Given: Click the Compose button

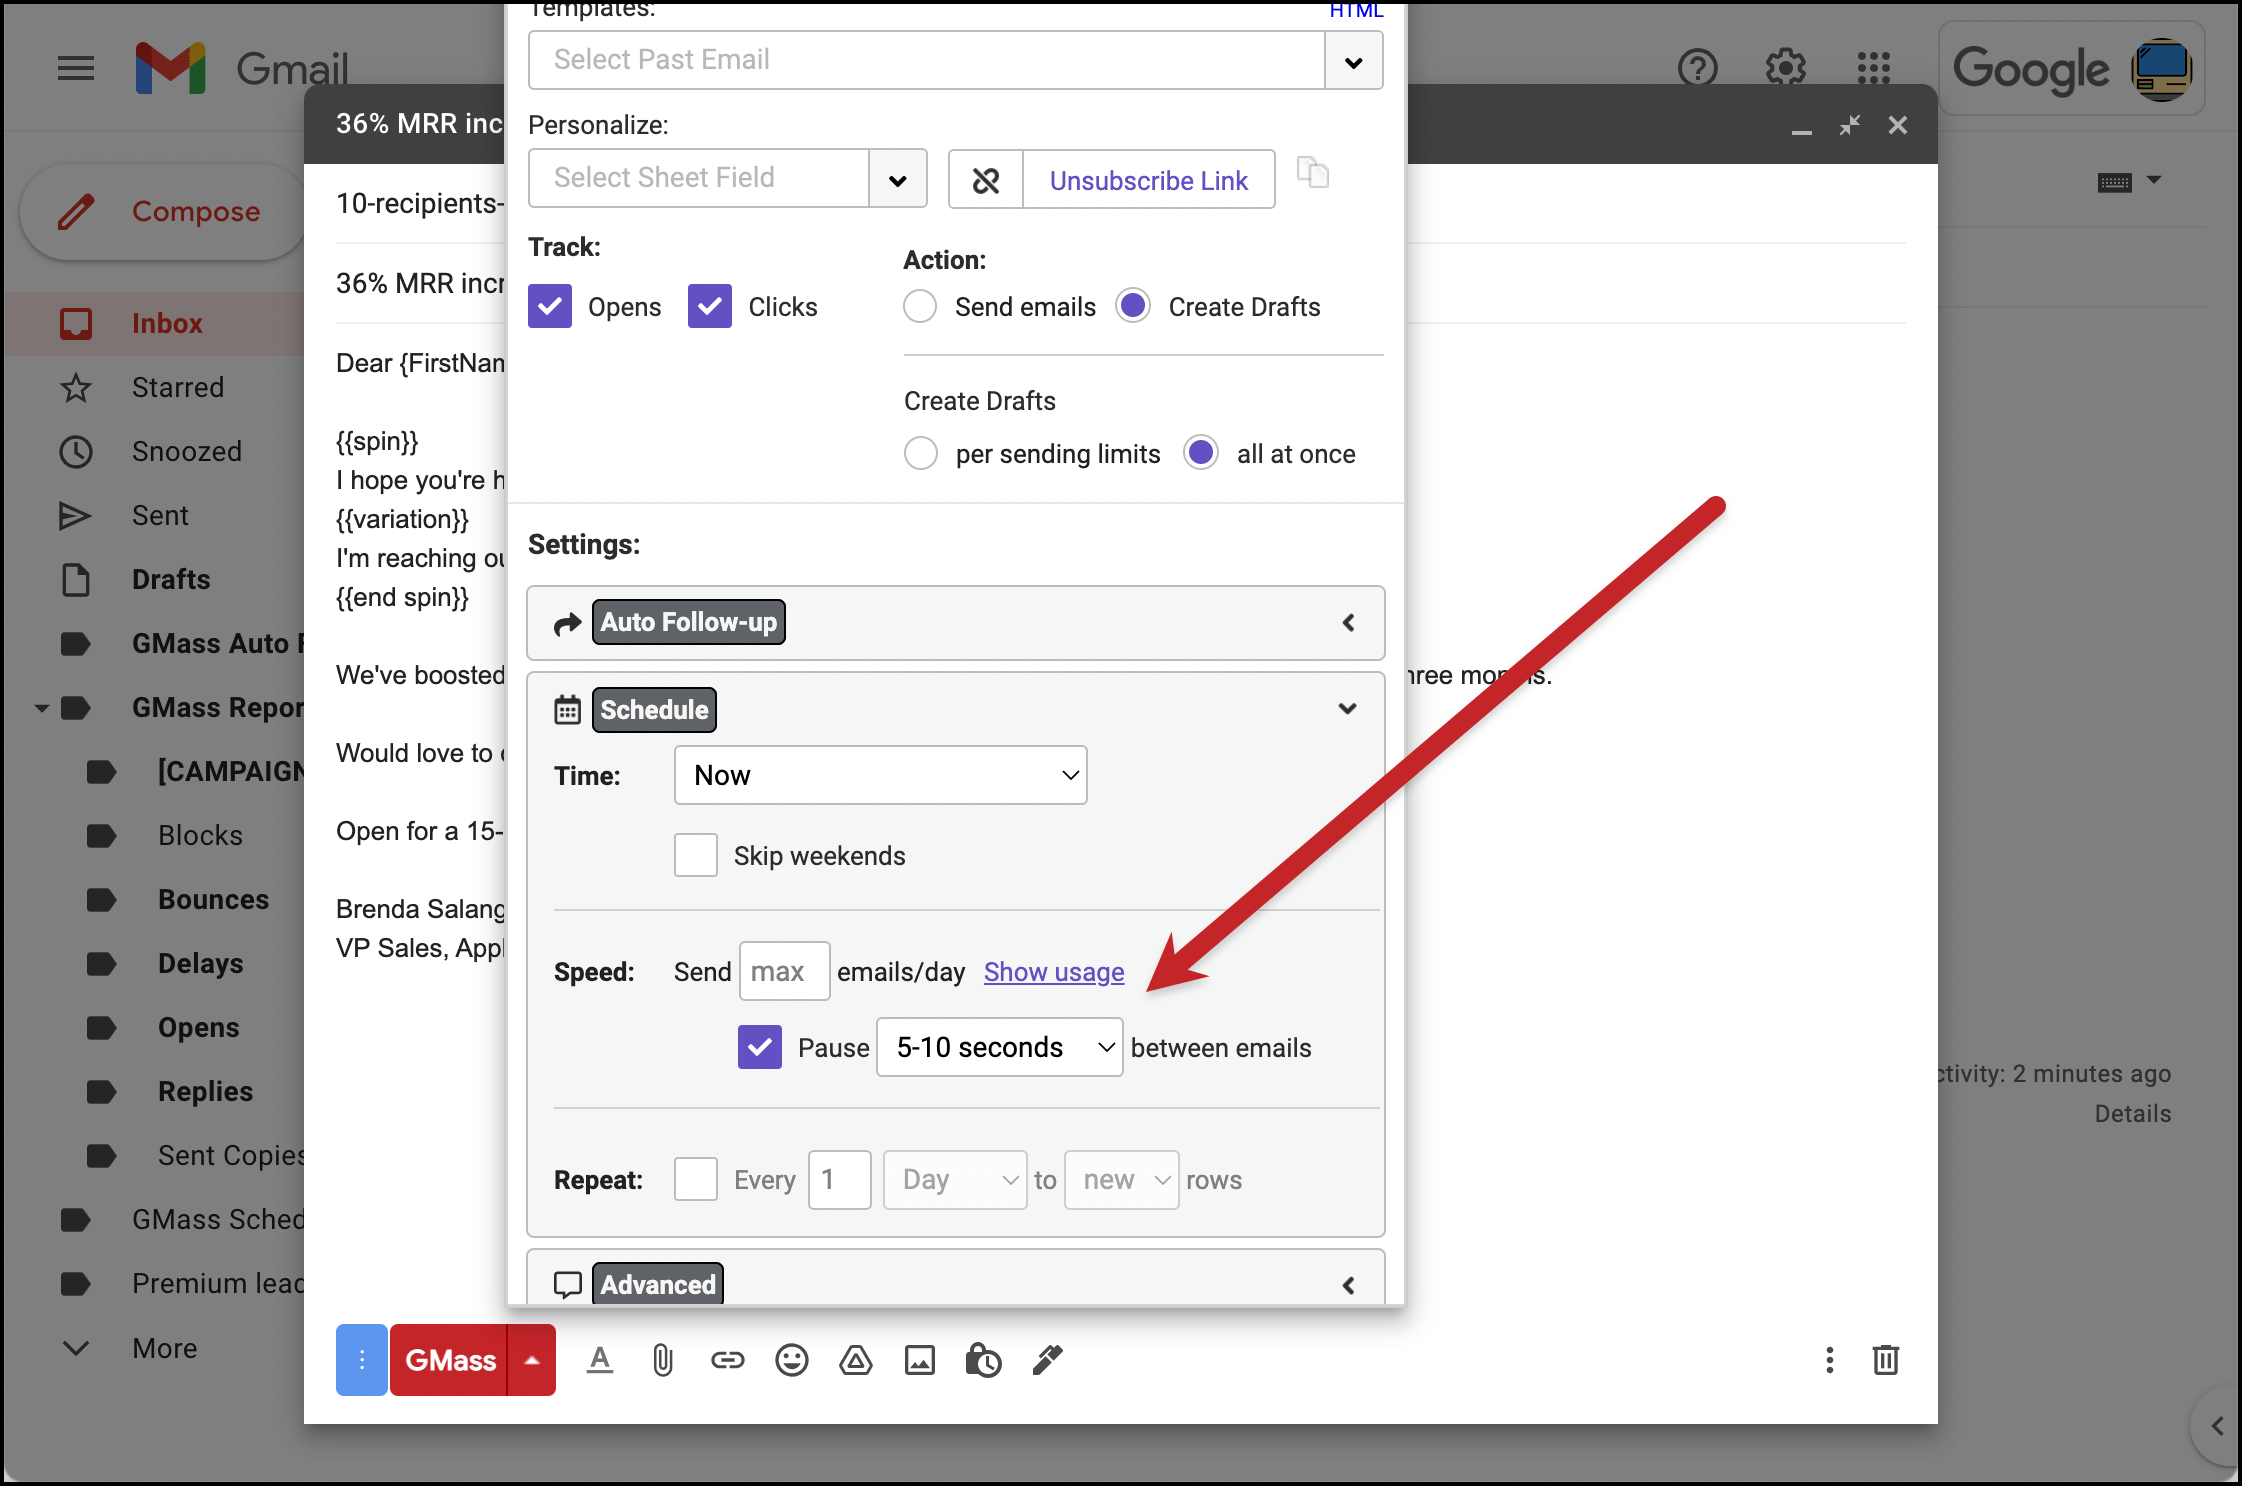Looking at the screenshot, I should tap(163, 212).
